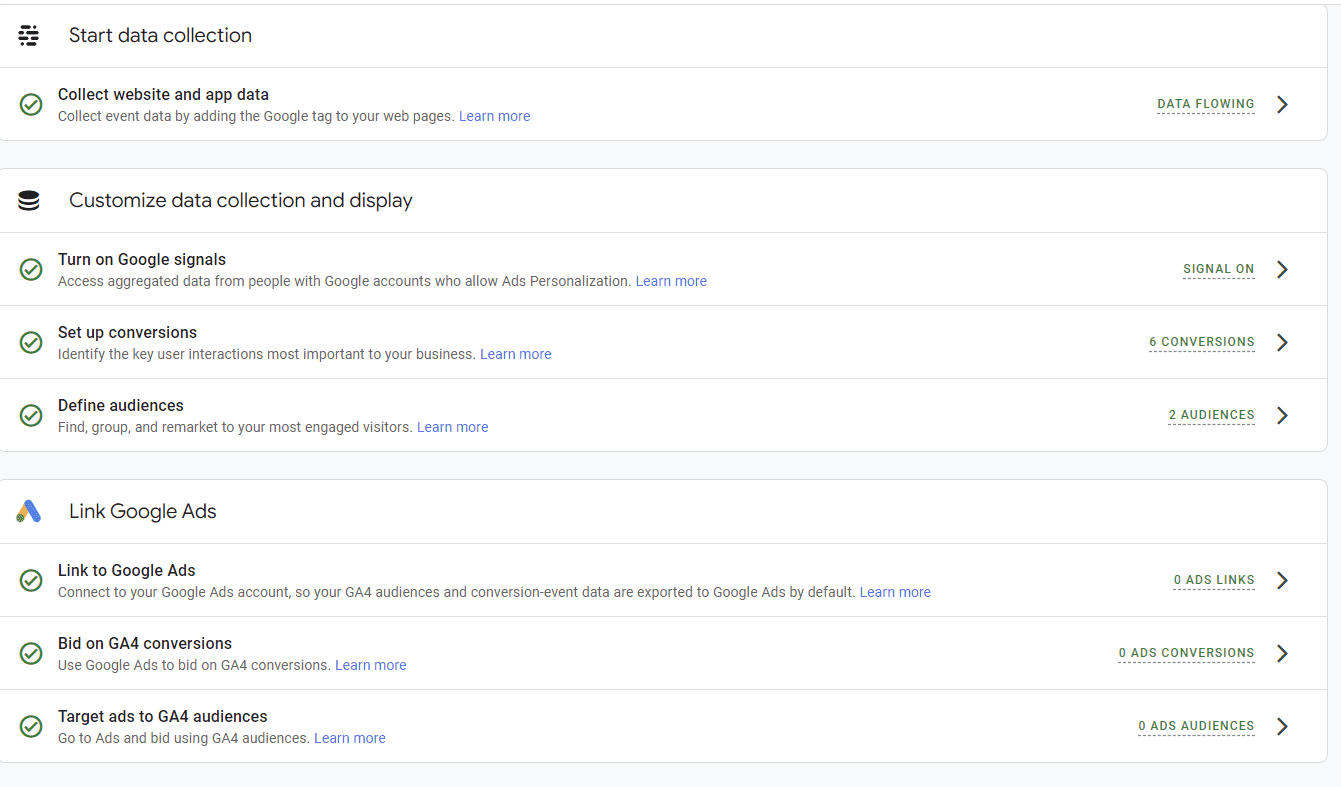The width and height of the screenshot is (1341, 787).
Task: Expand the Bid on GA4 conversions chevron
Action: coord(1282,653)
